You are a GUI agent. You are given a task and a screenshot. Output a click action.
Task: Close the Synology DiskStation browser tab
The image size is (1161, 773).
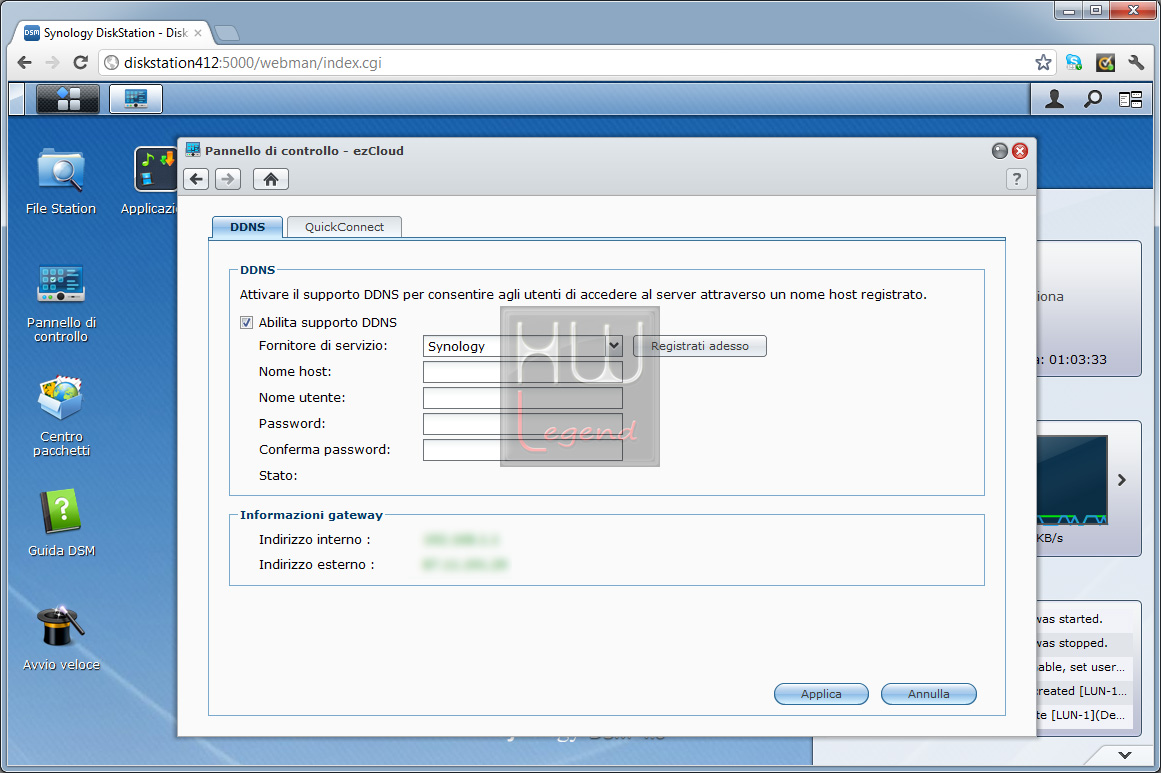(198, 33)
